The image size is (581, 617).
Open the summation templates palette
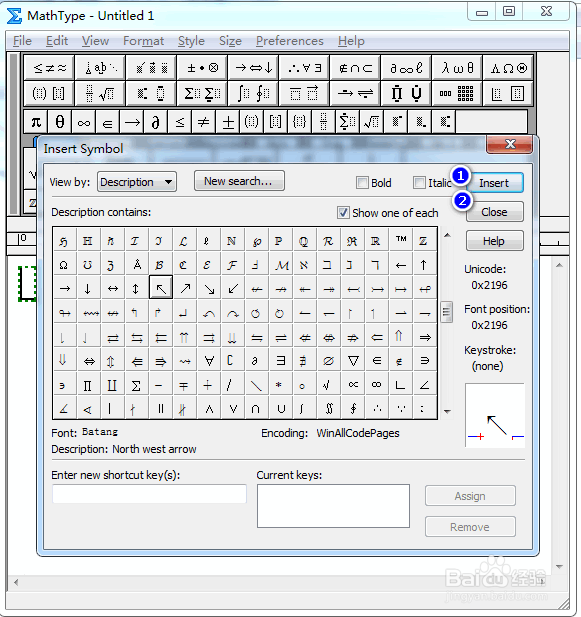202,94
